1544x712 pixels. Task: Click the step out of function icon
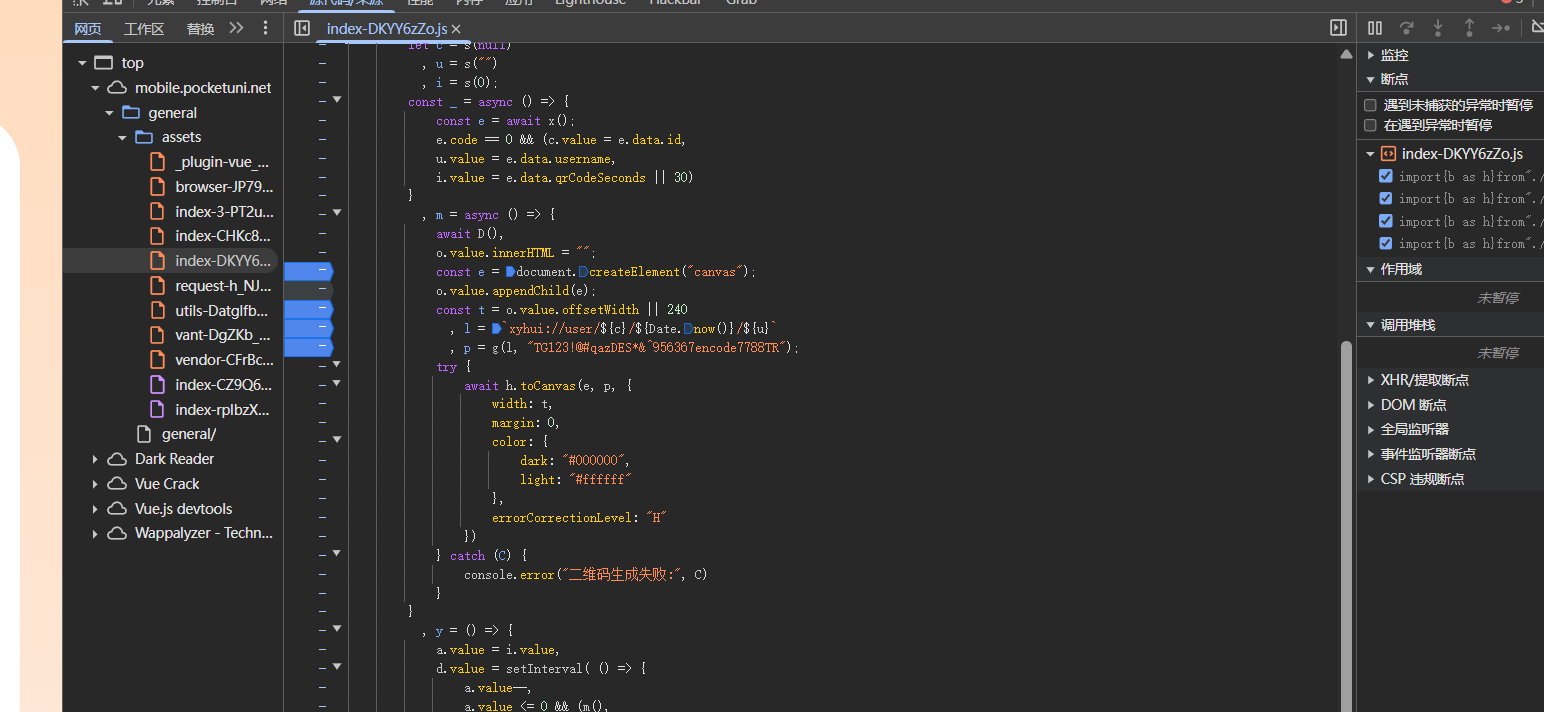[1469, 28]
